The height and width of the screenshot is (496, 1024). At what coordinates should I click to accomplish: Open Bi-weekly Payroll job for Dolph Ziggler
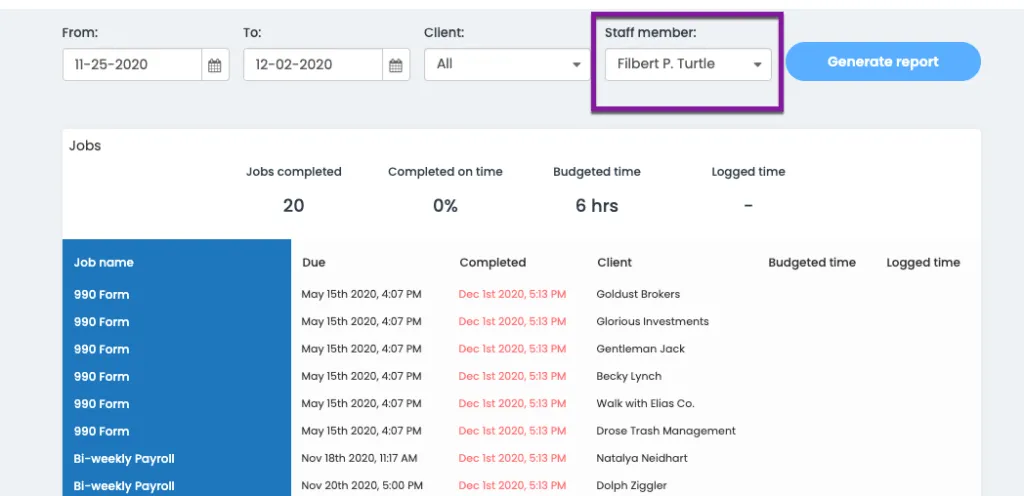124,486
